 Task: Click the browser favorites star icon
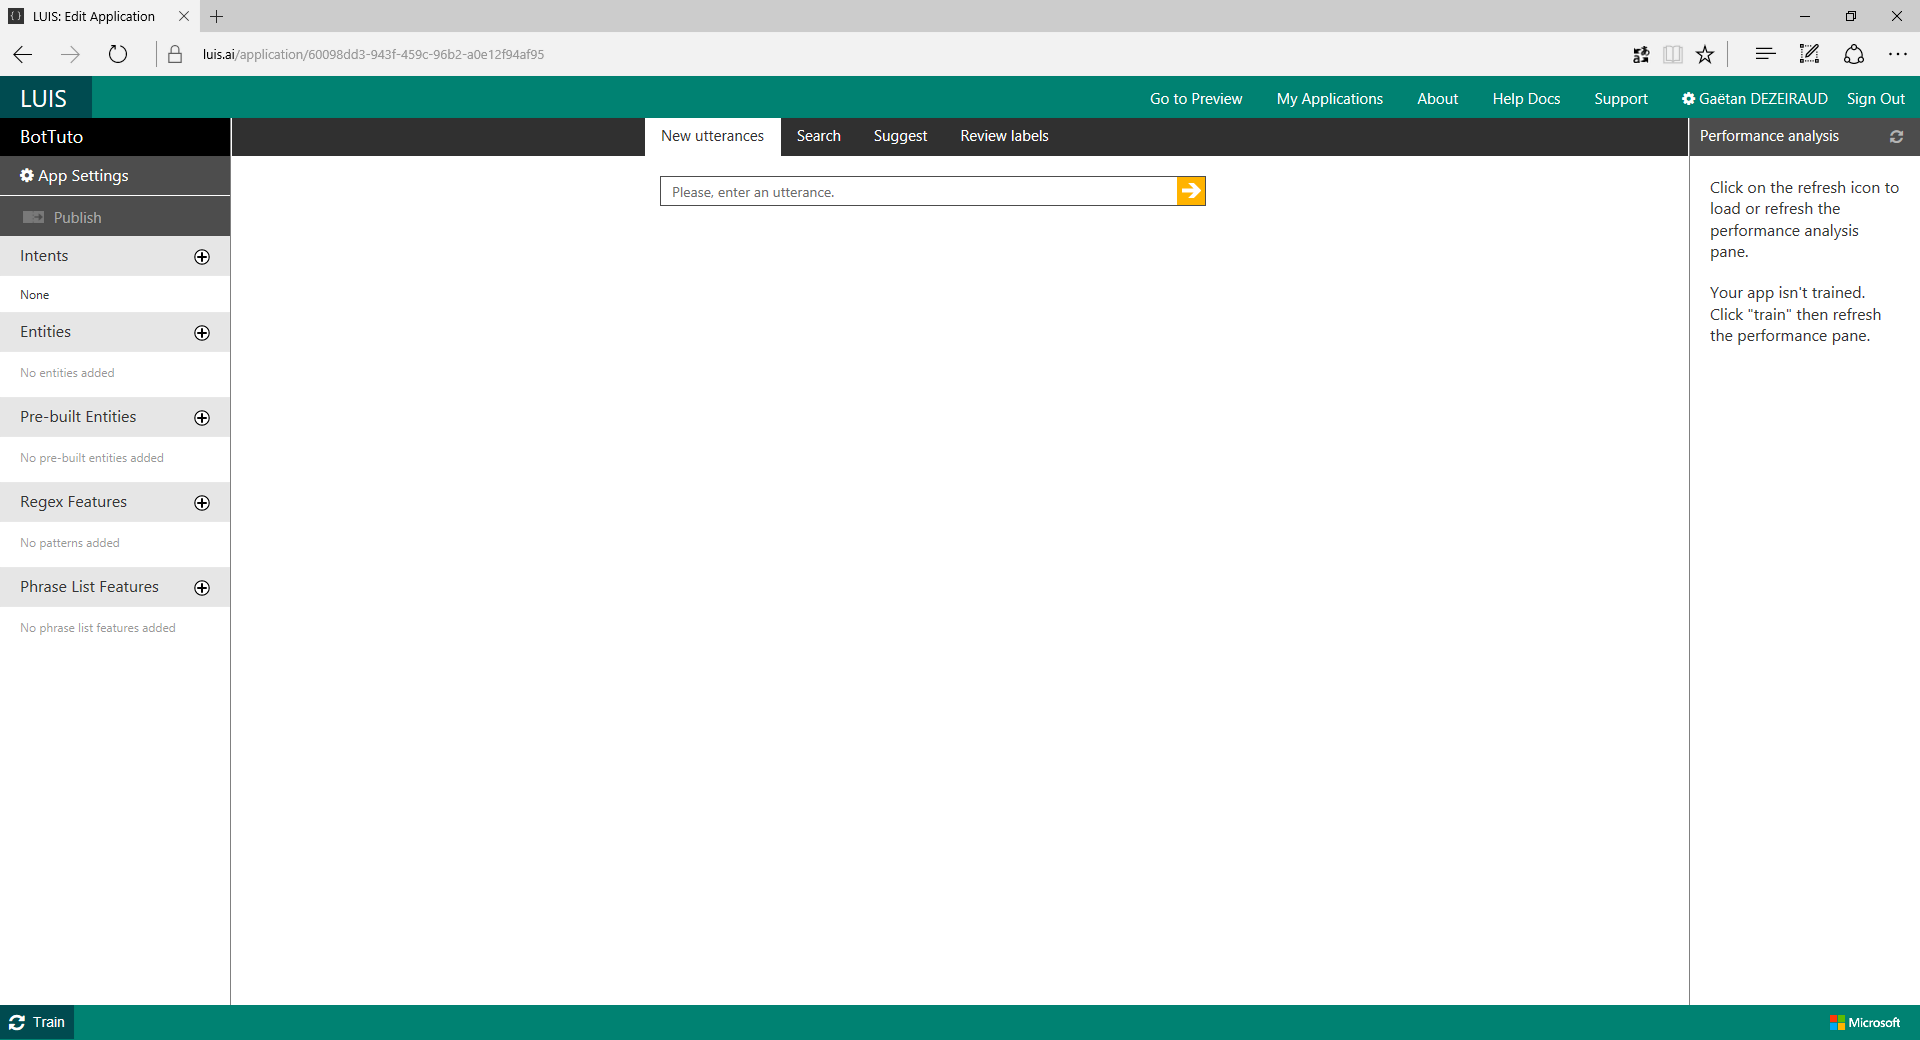click(x=1706, y=55)
